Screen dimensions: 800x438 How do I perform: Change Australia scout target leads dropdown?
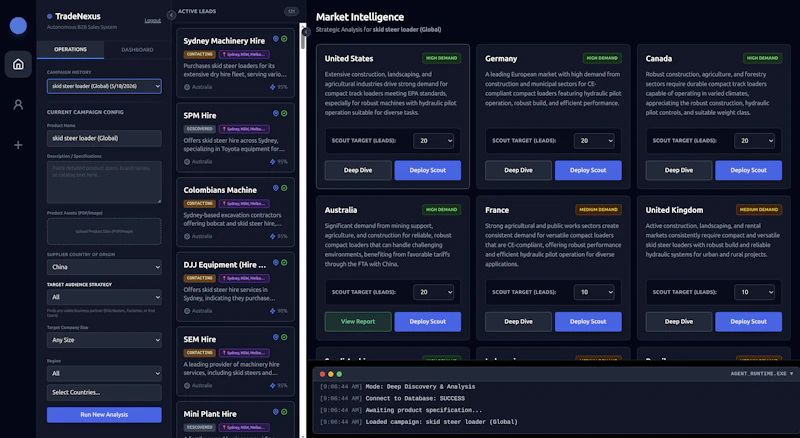point(434,292)
